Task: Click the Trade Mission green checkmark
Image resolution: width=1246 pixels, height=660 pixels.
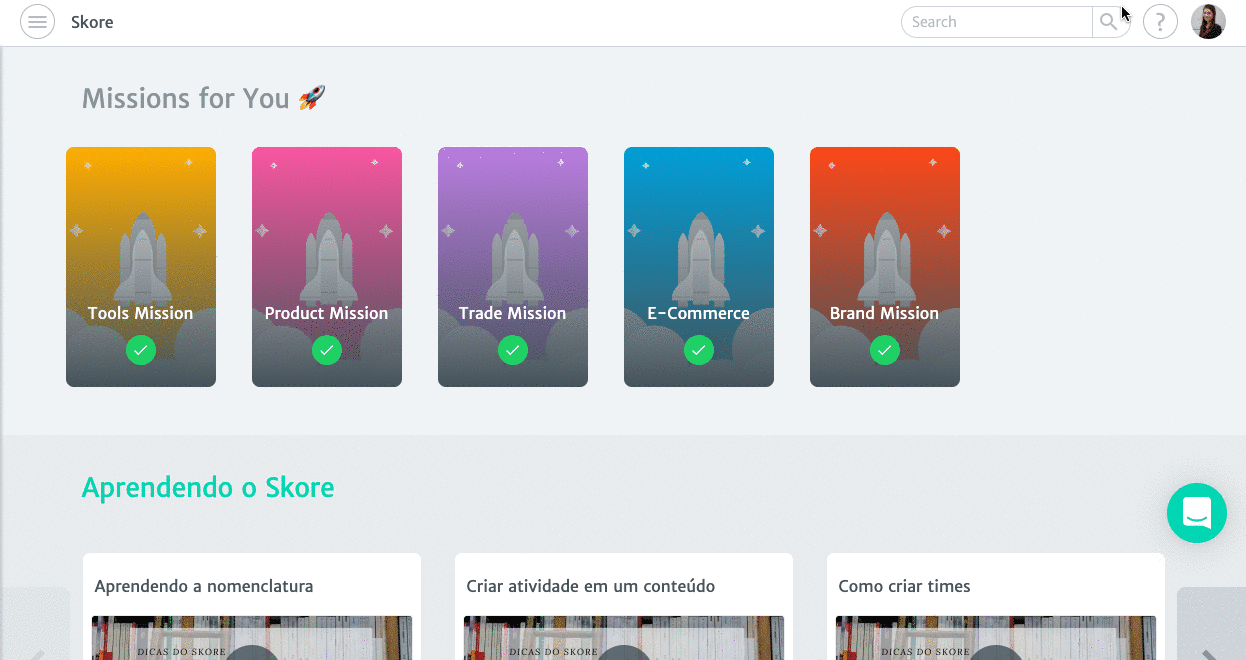Action: pyautogui.click(x=513, y=350)
